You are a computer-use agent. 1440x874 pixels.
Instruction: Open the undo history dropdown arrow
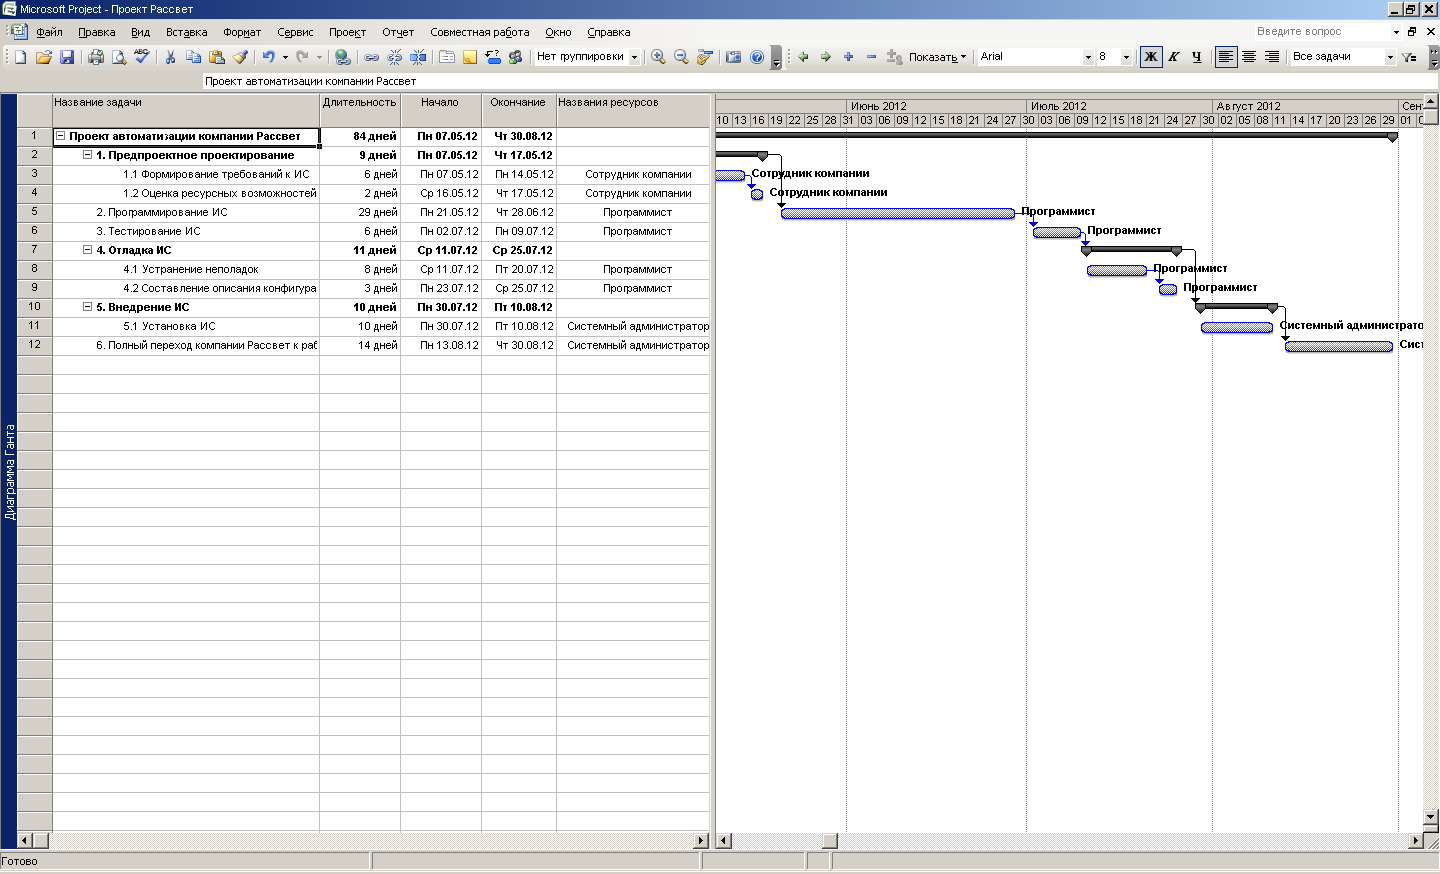coord(285,57)
